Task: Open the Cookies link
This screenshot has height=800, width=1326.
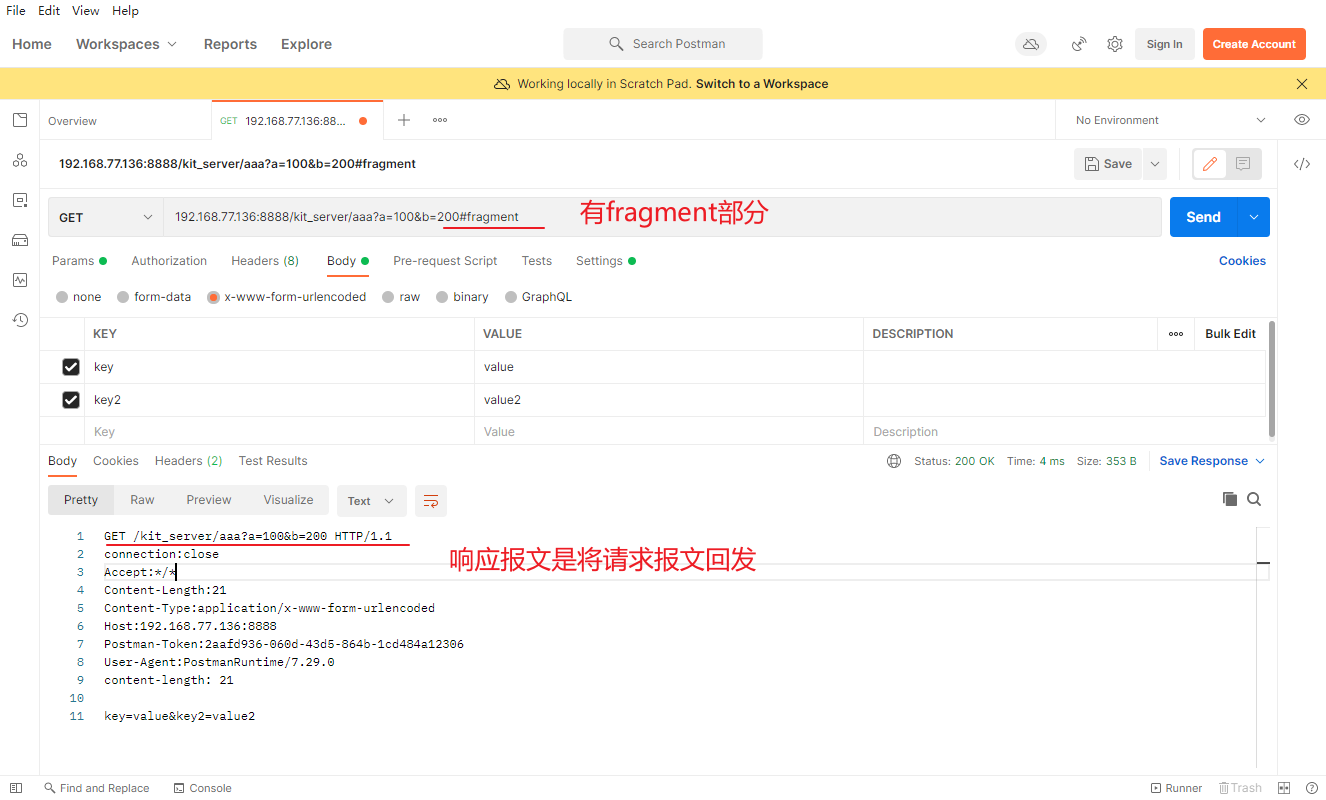Action: [1242, 261]
